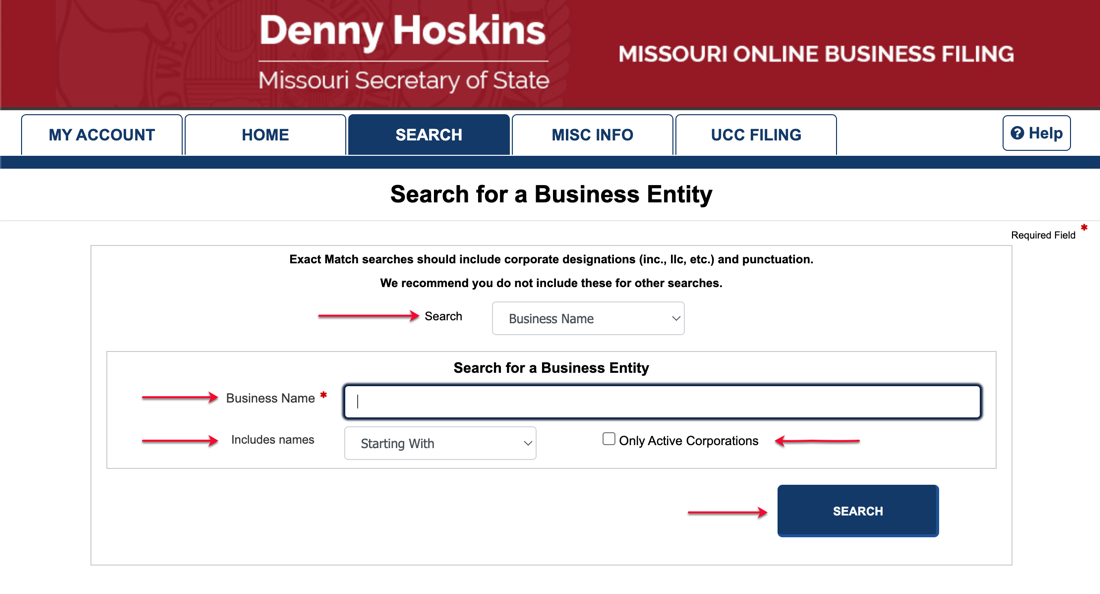Go to the HOME tab
The image size is (1100, 594).
click(265, 135)
